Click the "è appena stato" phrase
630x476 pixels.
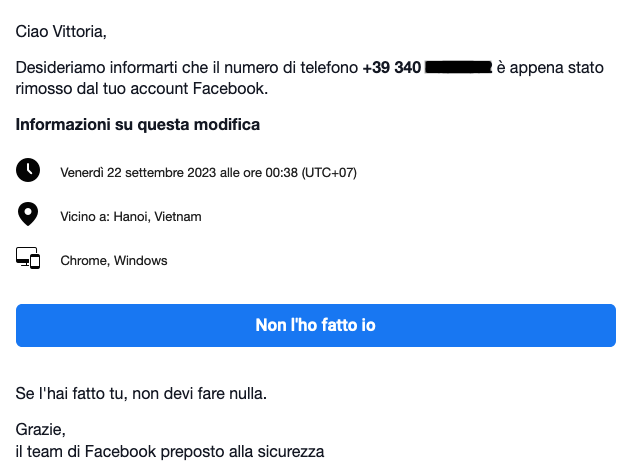click(550, 67)
